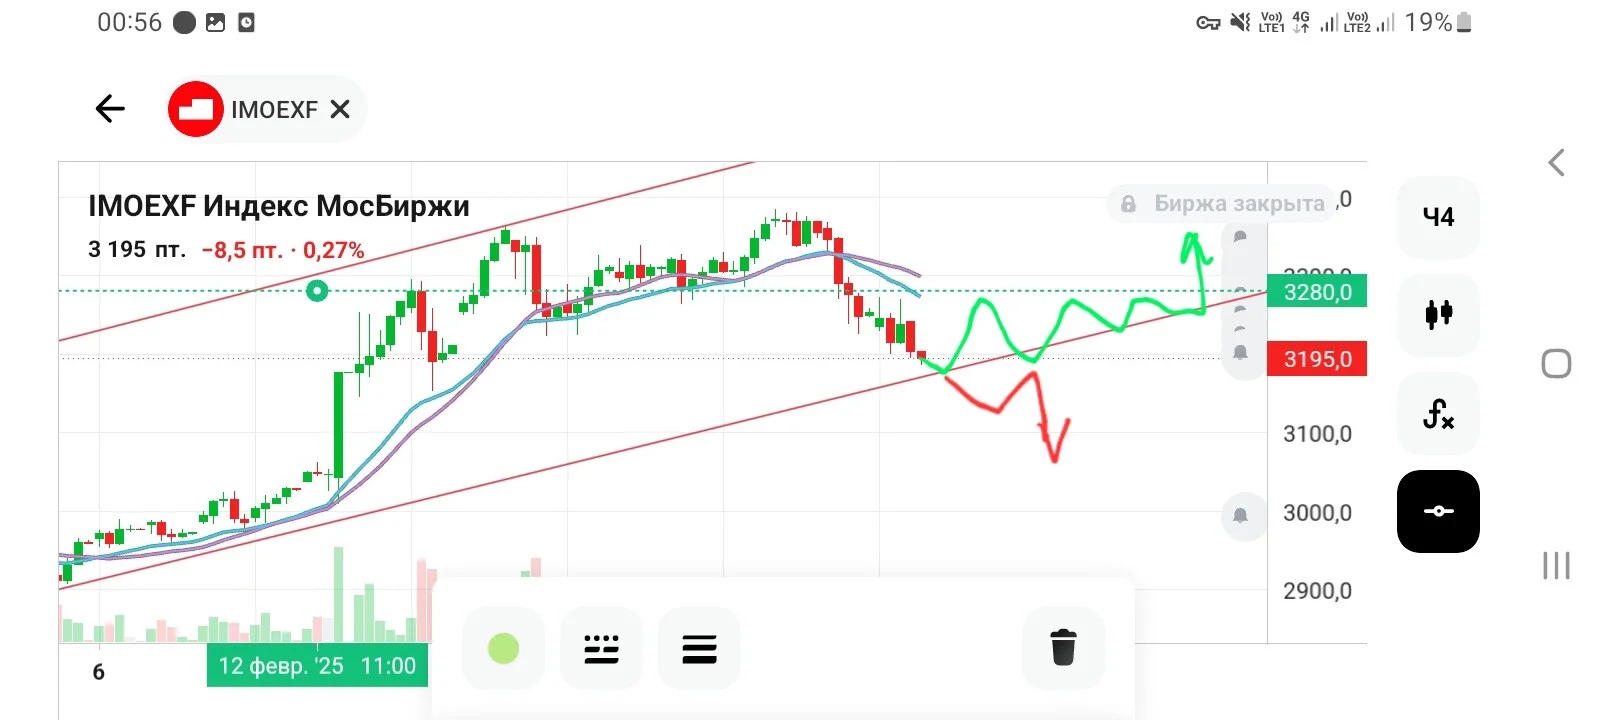Tap the green circle handle on the dotted line
The image size is (1600, 720).
click(317, 291)
